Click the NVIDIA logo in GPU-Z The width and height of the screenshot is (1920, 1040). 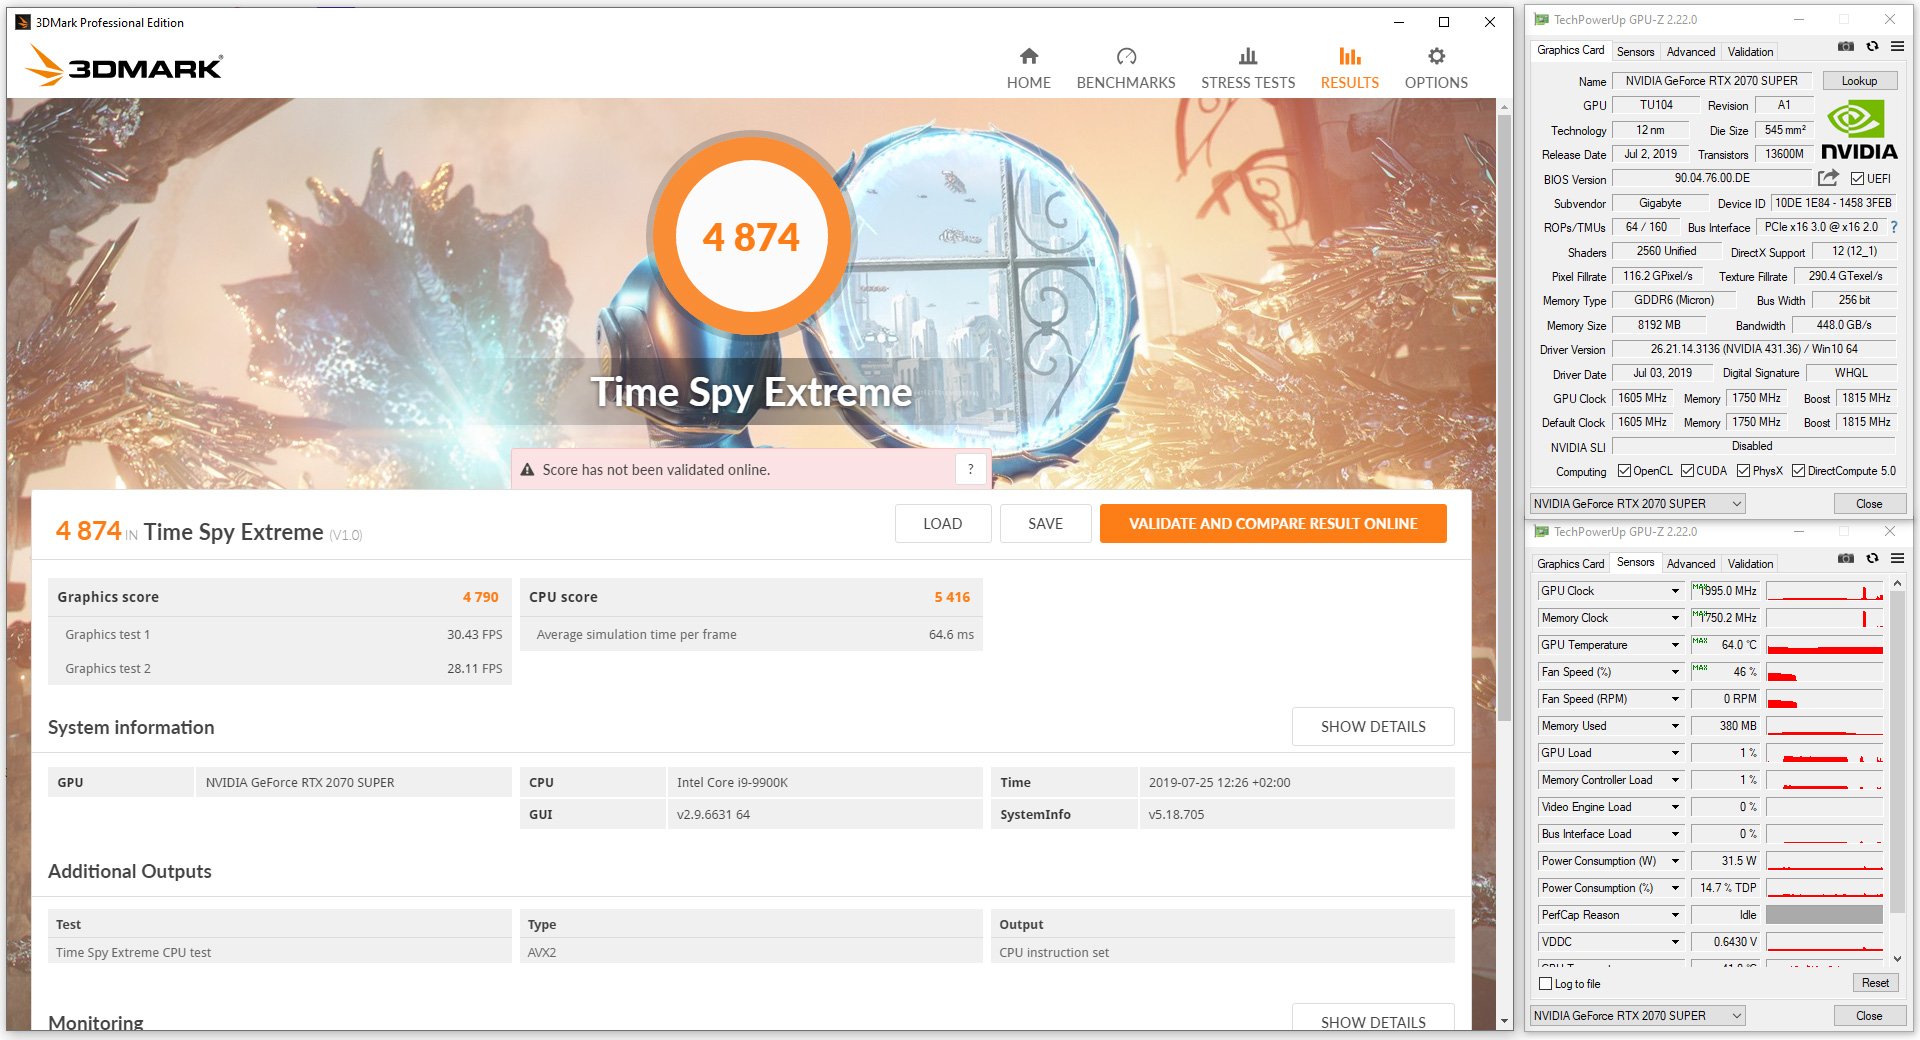[x=1858, y=131]
